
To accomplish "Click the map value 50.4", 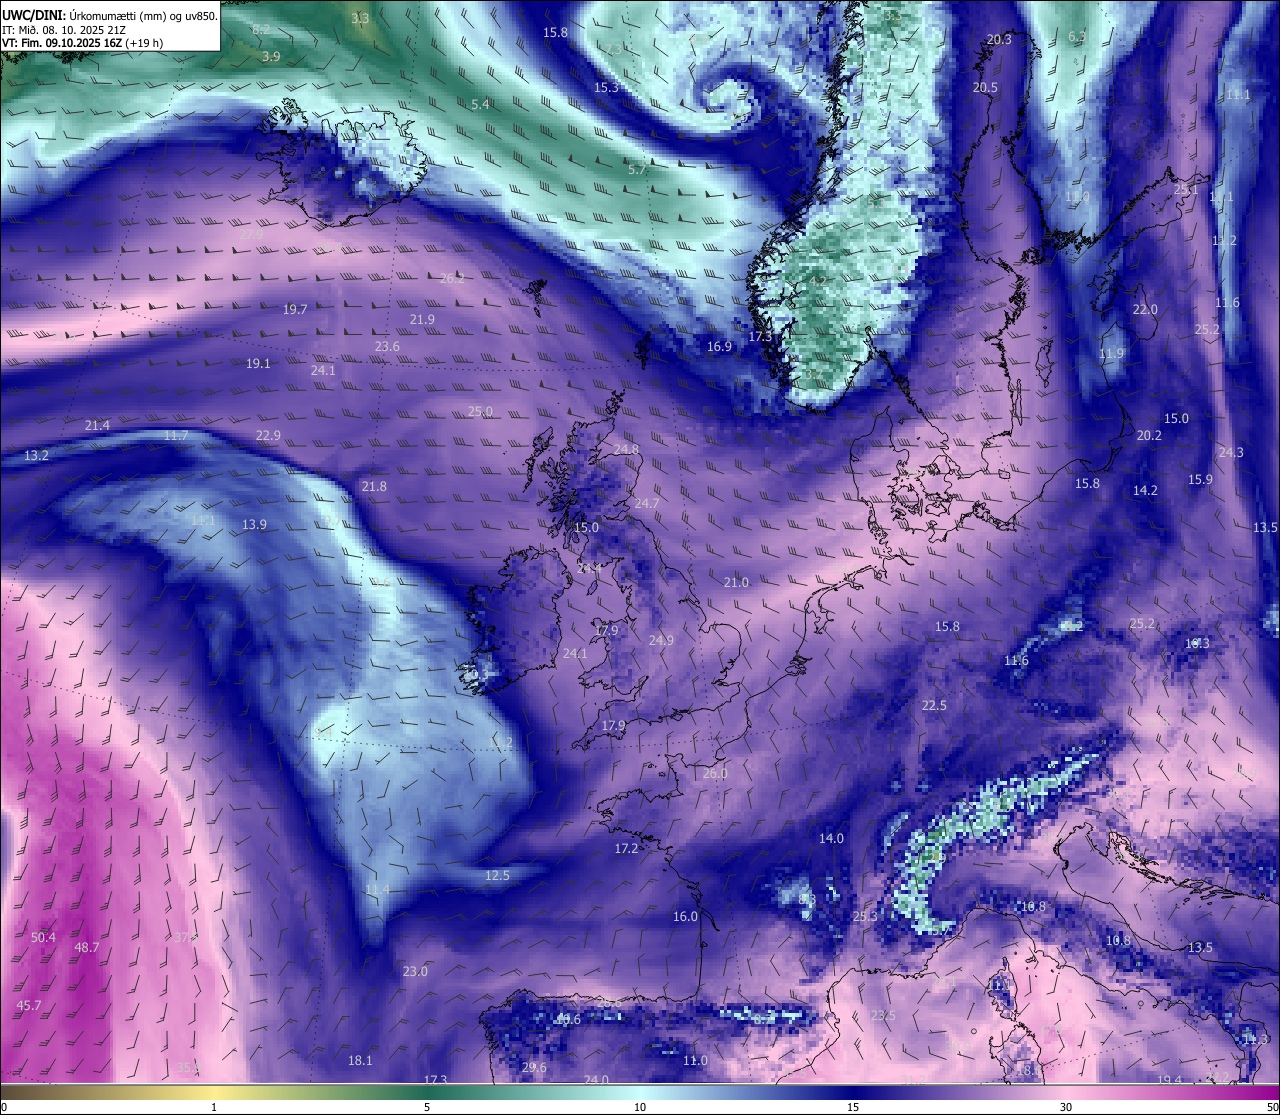I will click(x=44, y=938).
